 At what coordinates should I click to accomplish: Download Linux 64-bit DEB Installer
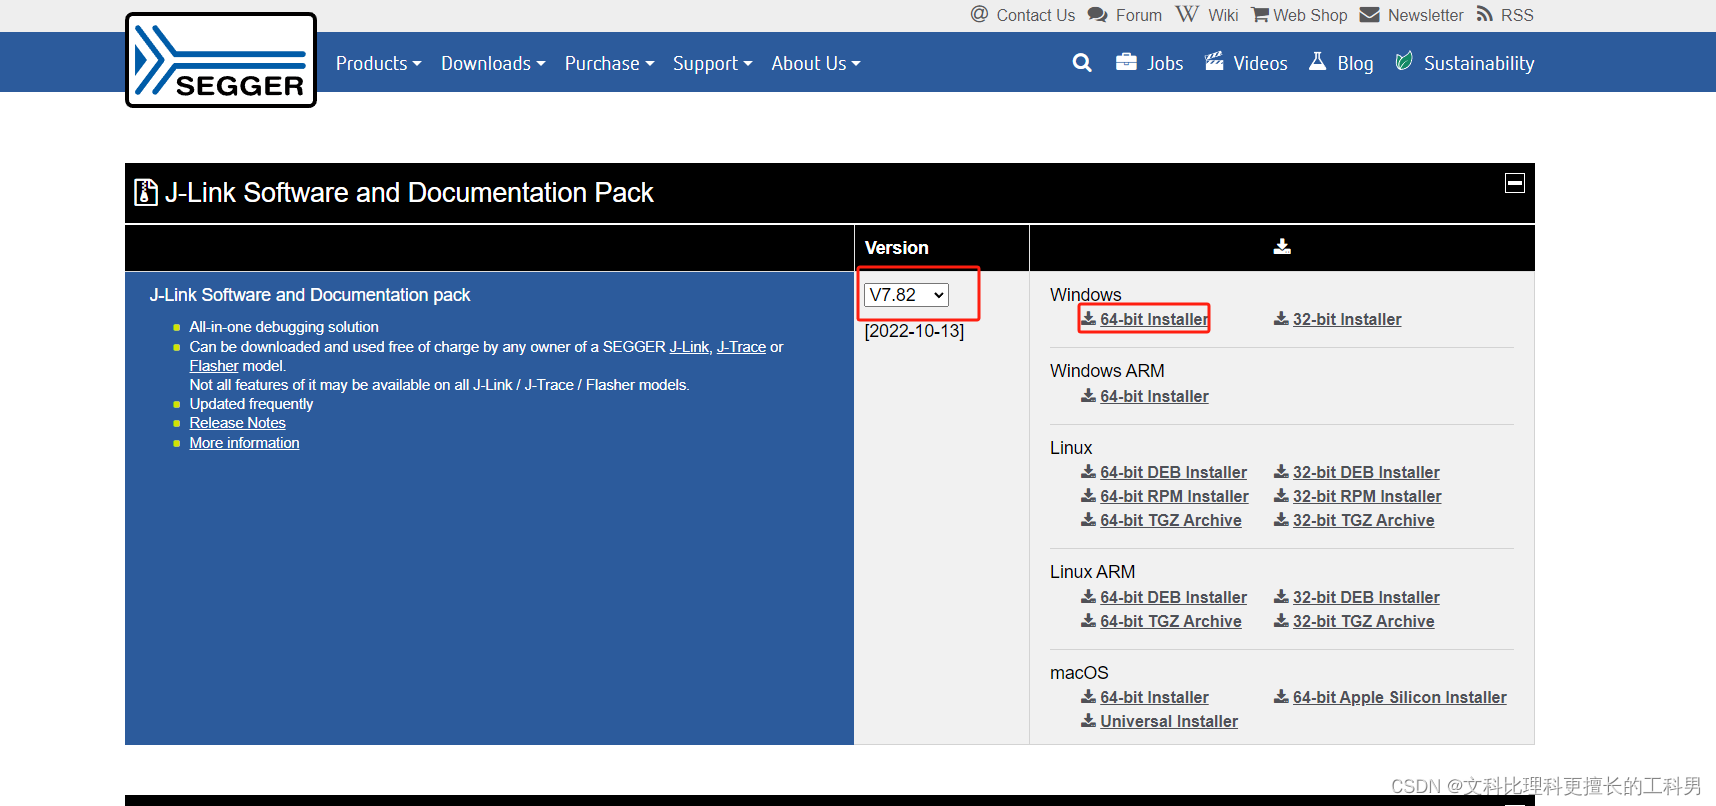1173,472
